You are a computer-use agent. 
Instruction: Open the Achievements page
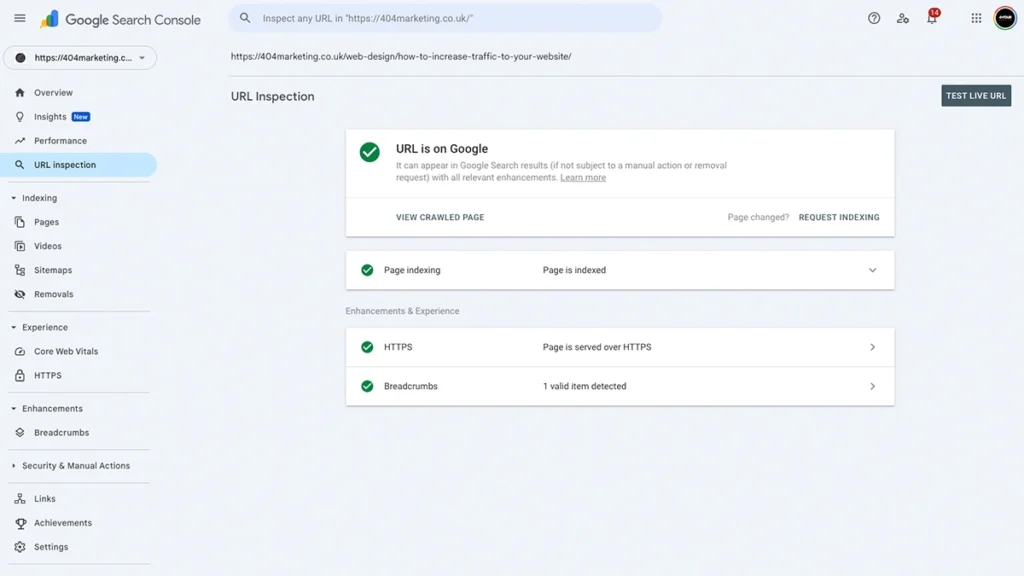point(62,523)
